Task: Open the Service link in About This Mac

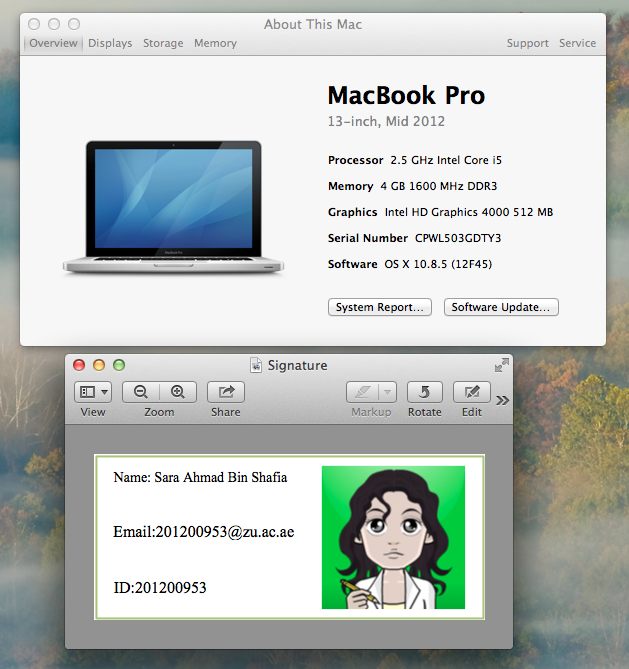Action: click(578, 43)
